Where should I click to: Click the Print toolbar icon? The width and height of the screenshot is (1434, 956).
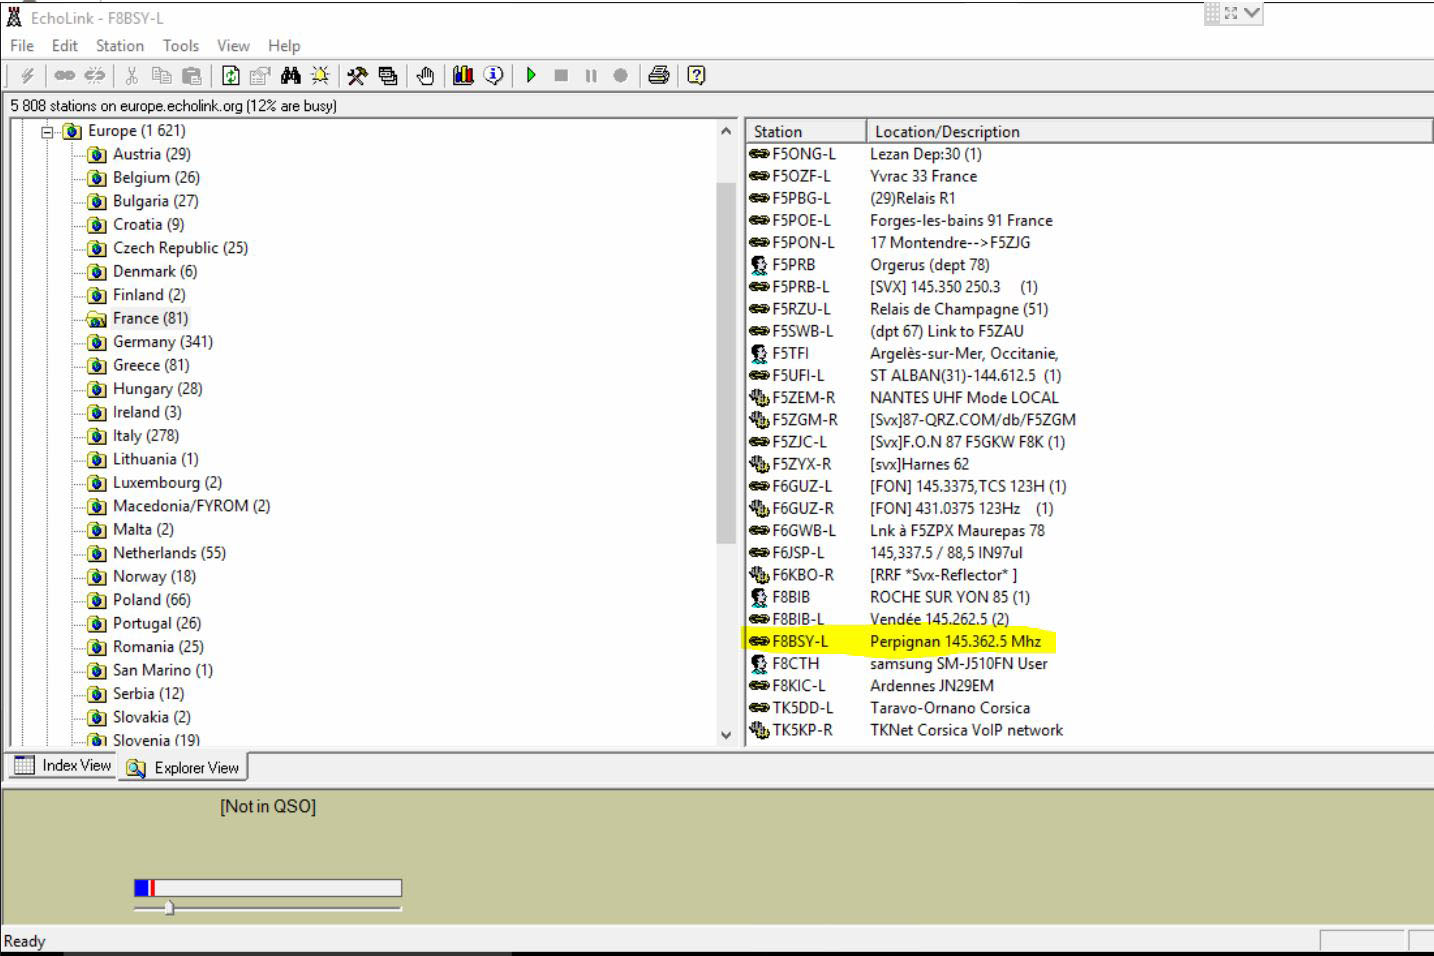(659, 75)
